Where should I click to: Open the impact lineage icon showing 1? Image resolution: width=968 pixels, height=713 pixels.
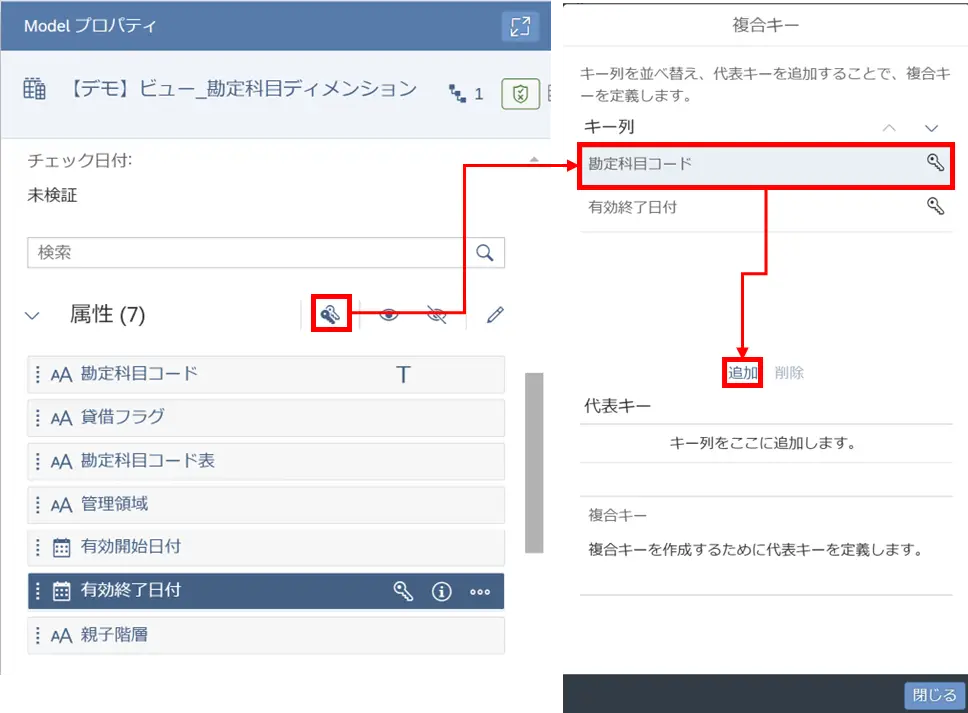point(465,94)
